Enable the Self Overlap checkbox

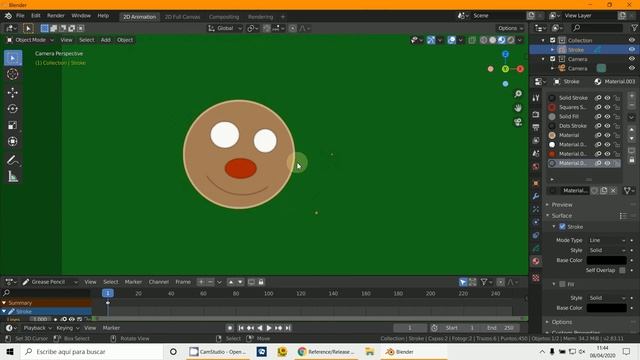point(622,270)
